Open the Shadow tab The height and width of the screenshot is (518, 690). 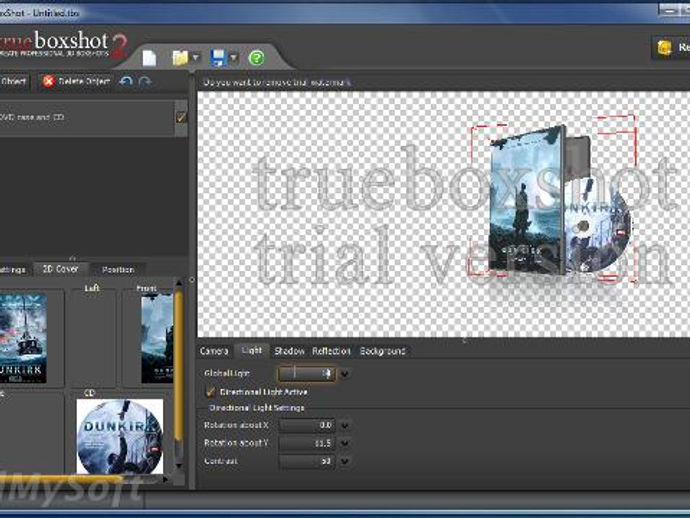[289, 351]
